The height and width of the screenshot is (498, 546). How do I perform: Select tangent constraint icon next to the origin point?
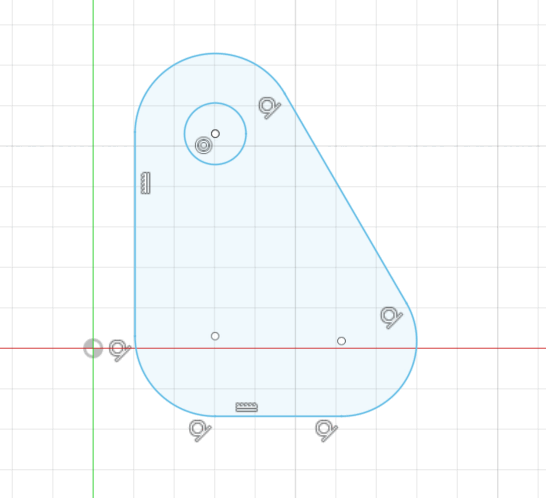click(x=120, y=350)
